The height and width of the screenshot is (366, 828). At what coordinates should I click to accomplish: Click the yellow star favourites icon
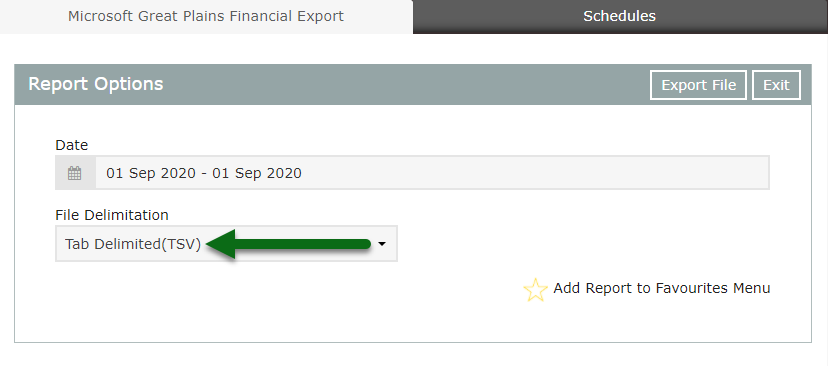tap(535, 289)
